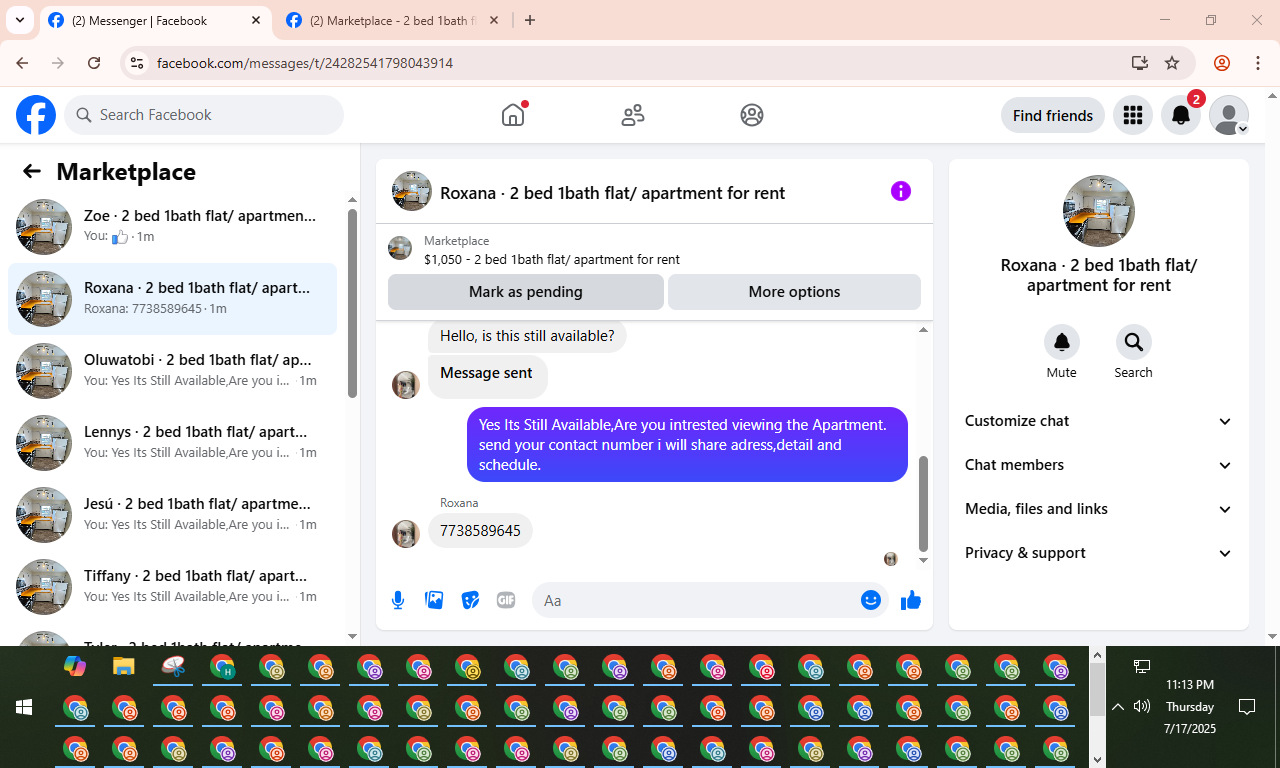Click the Find friends button
1280x768 pixels.
tap(1053, 115)
